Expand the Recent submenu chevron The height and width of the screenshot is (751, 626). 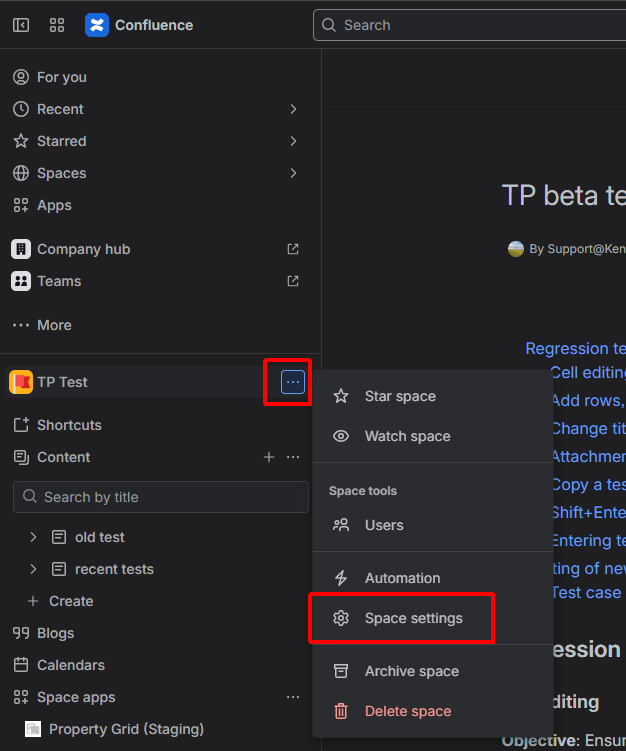click(293, 109)
